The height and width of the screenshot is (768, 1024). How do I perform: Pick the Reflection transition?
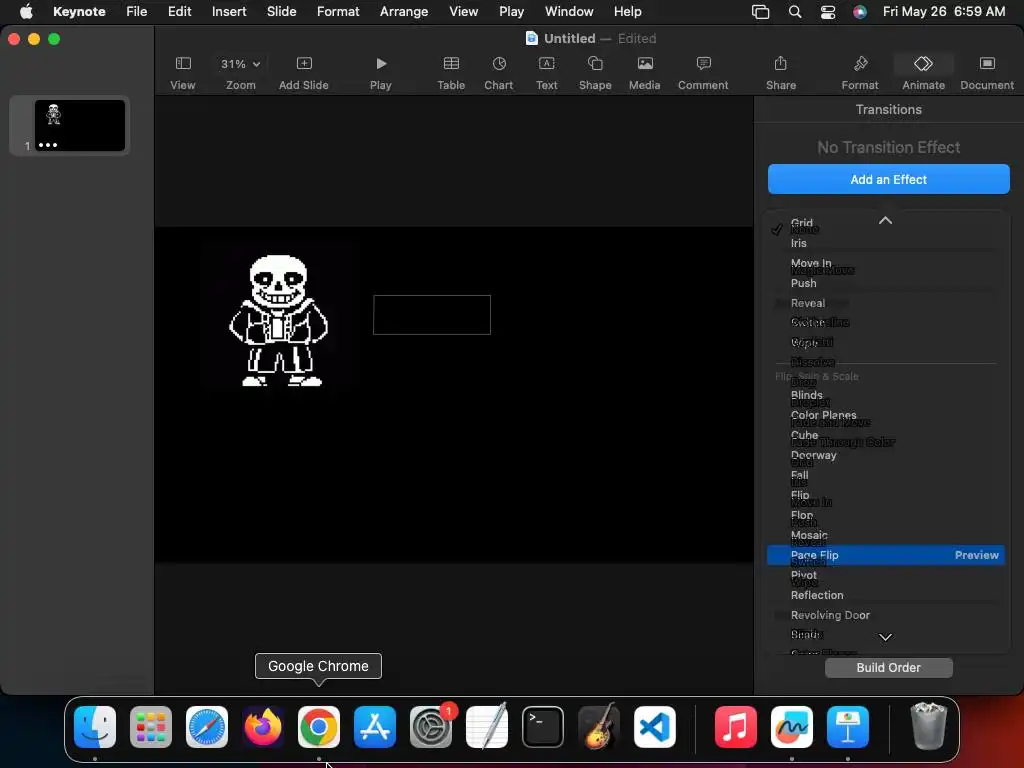point(817,595)
